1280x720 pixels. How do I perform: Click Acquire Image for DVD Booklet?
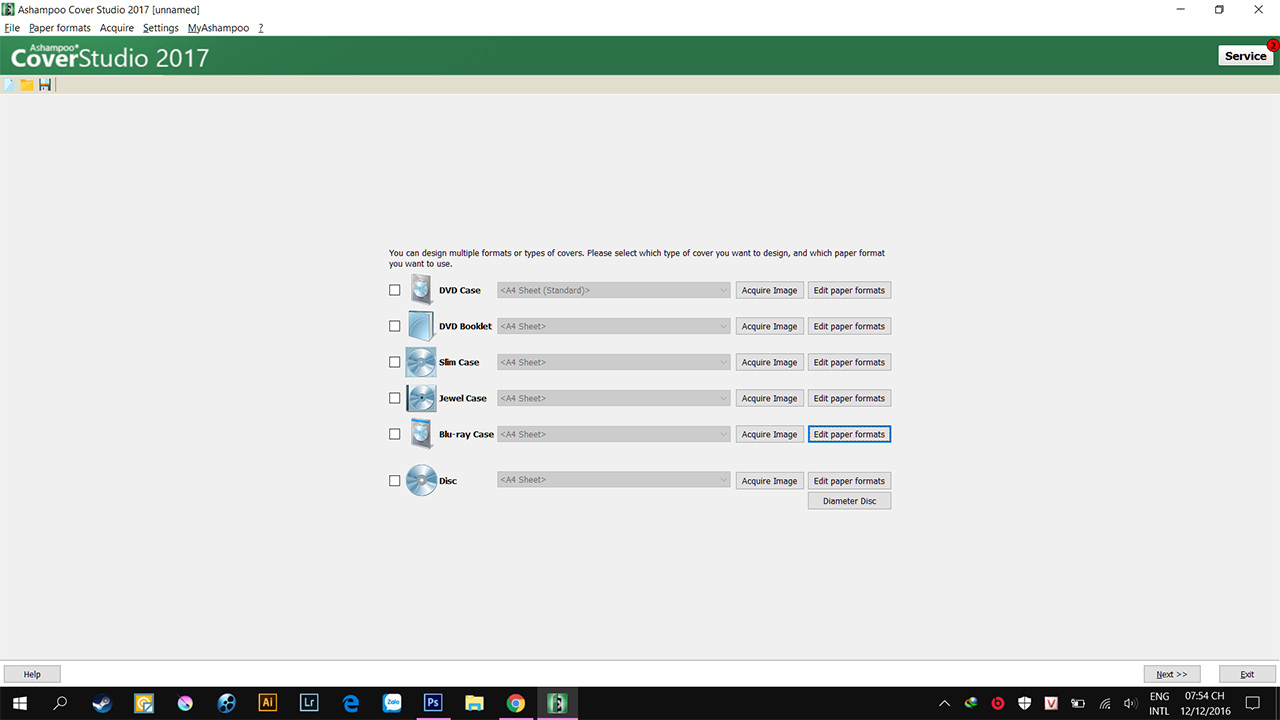click(770, 326)
